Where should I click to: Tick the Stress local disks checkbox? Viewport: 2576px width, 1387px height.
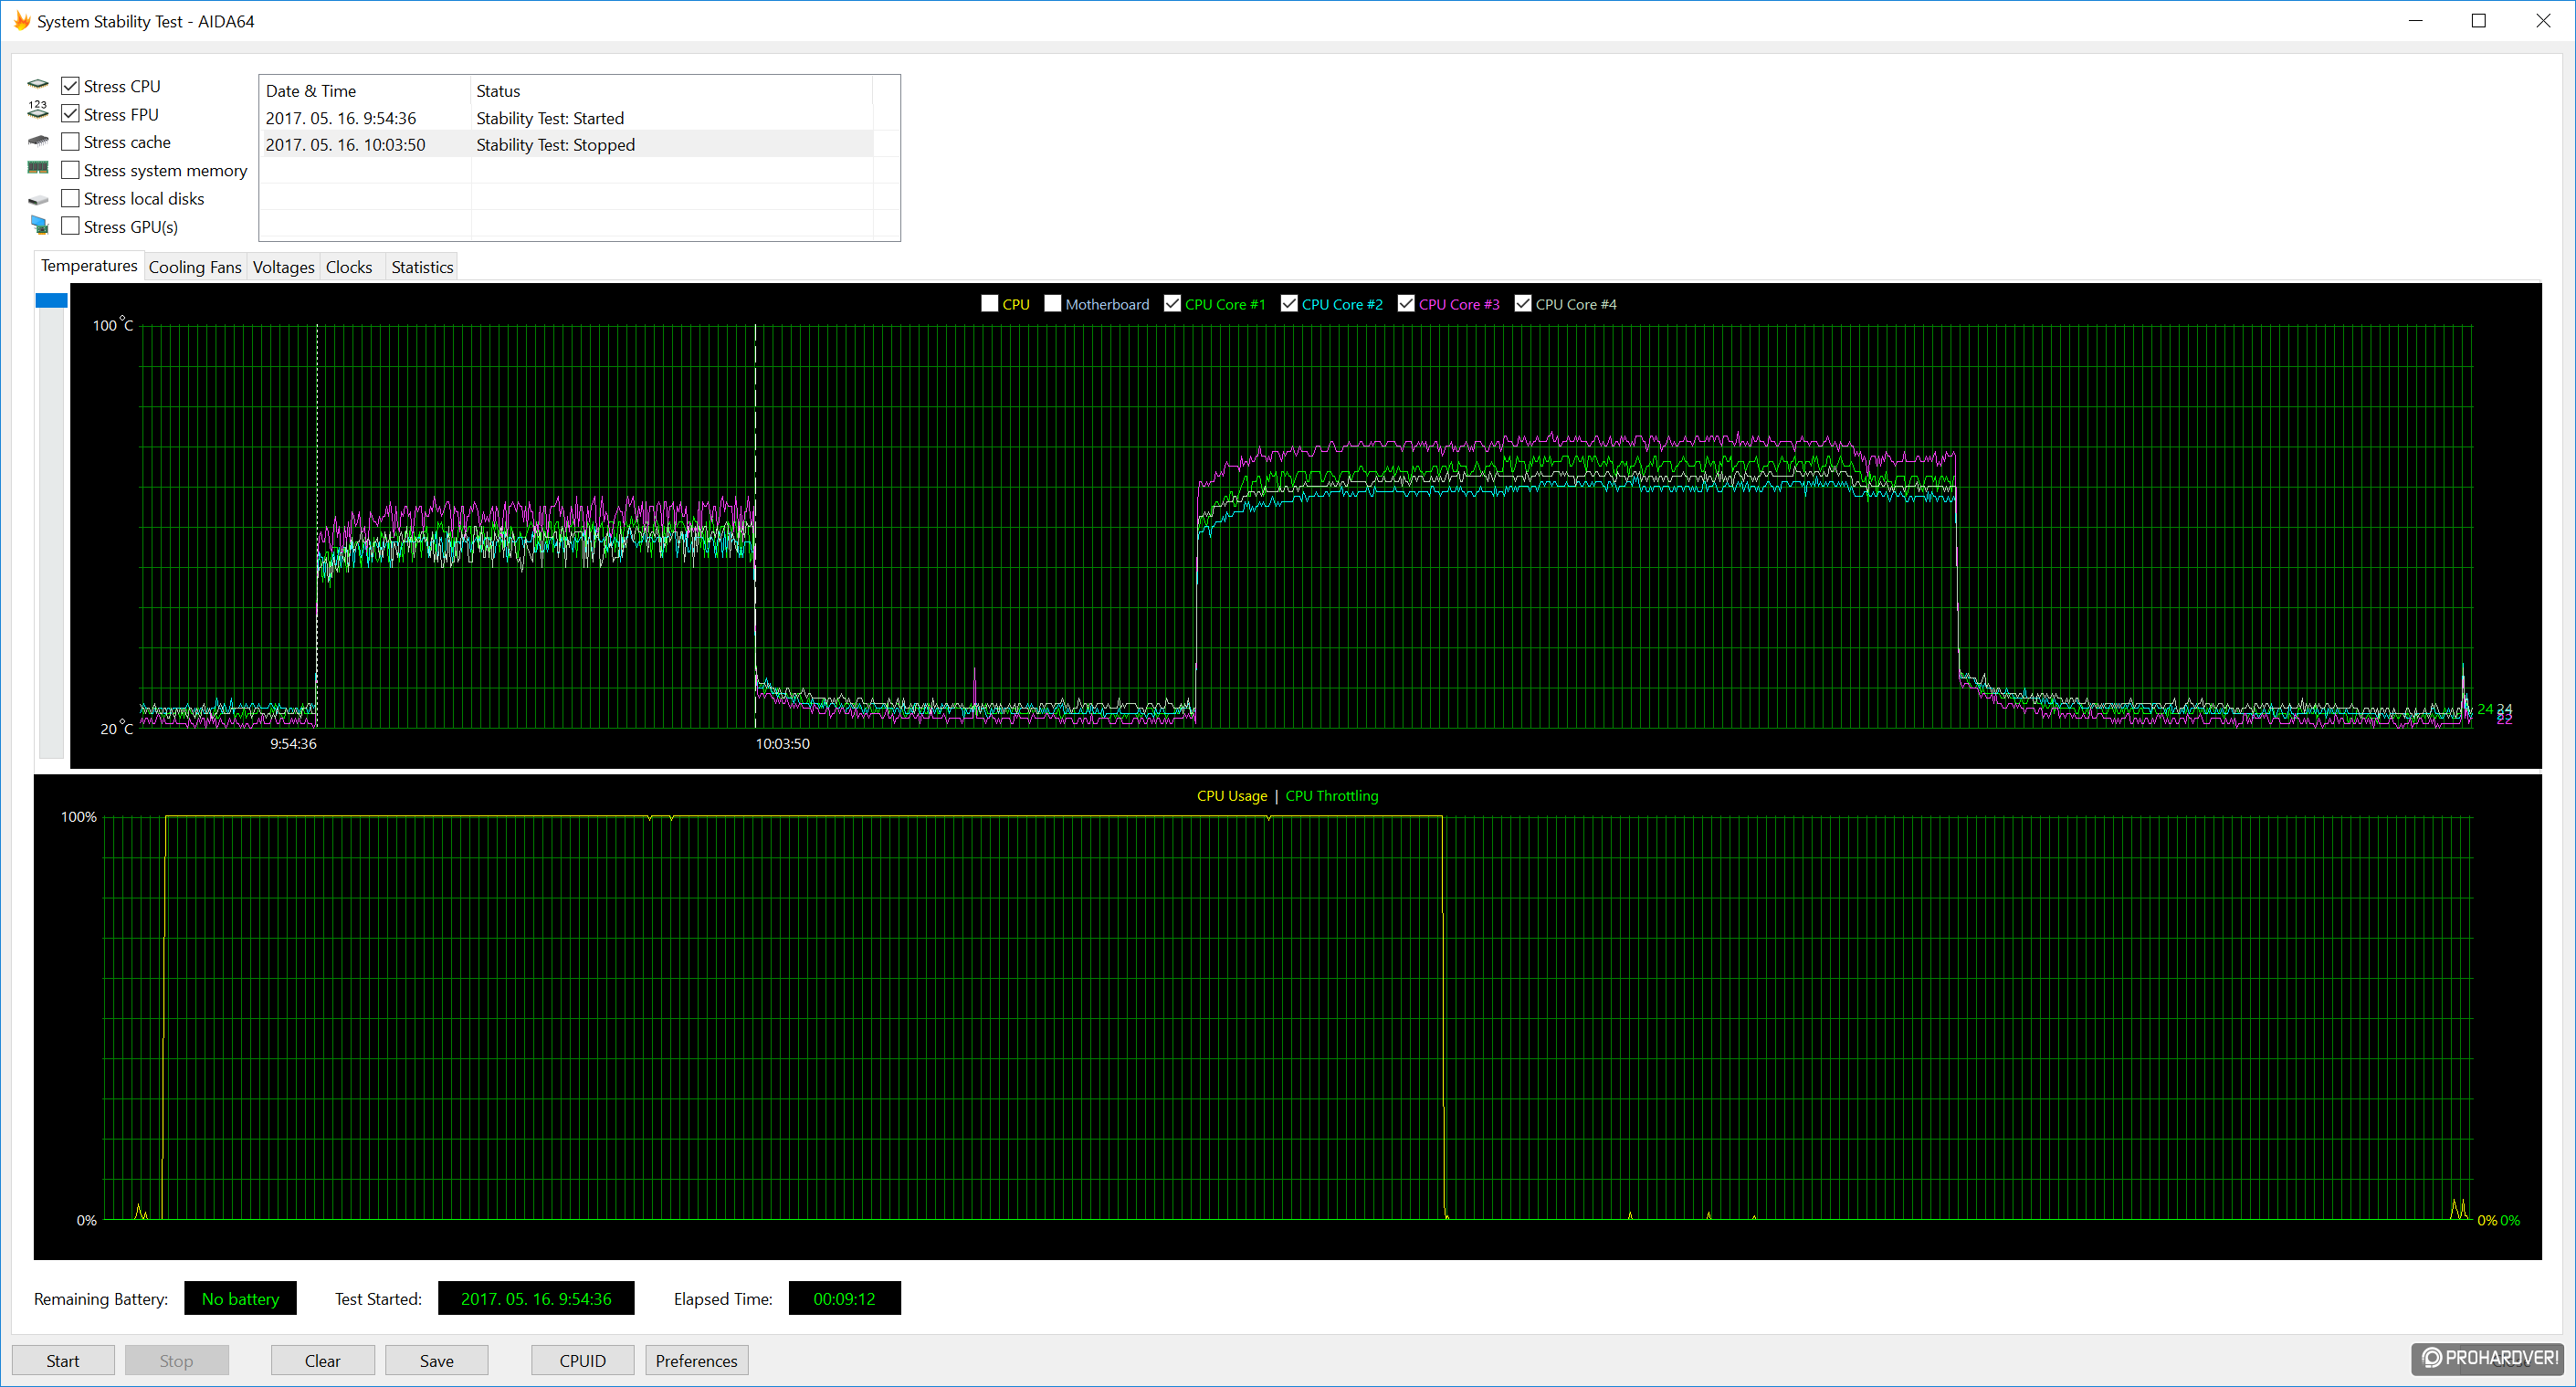pos(70,198)
